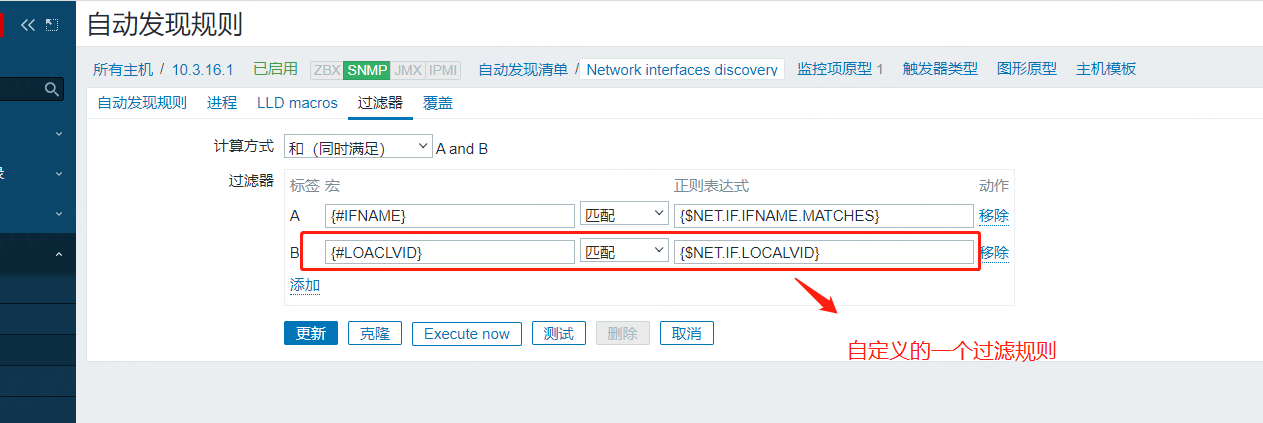This screenshot has width=1263, height=423.
Task: Click 移除 link for filter A
Action: click(x=993, y=215)
